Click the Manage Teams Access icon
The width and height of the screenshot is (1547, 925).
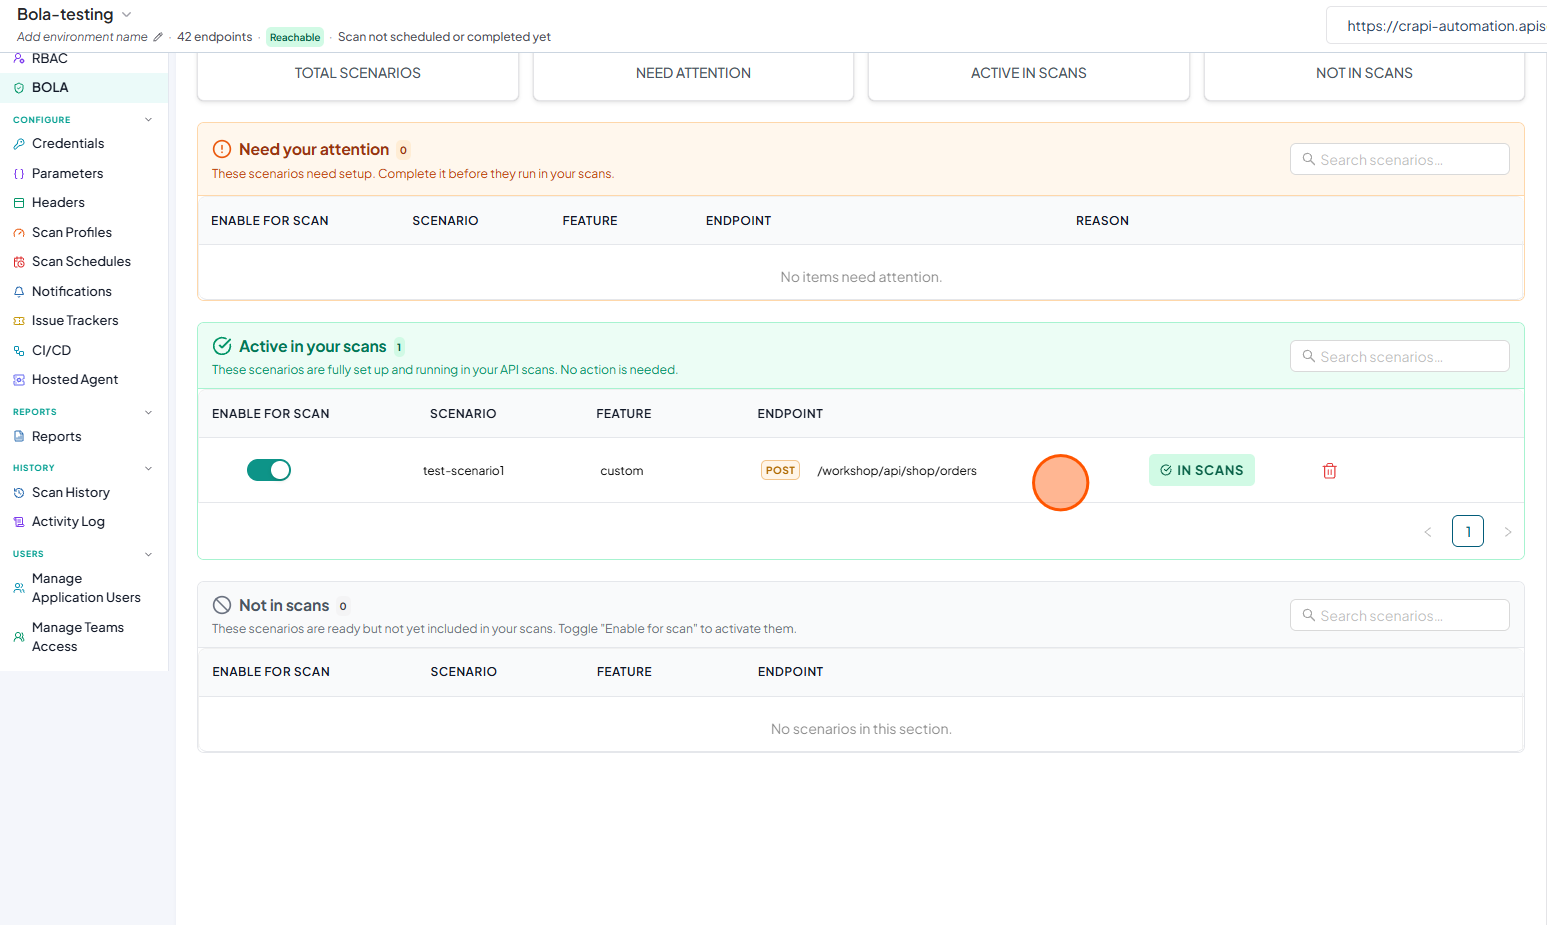(19, 637)
